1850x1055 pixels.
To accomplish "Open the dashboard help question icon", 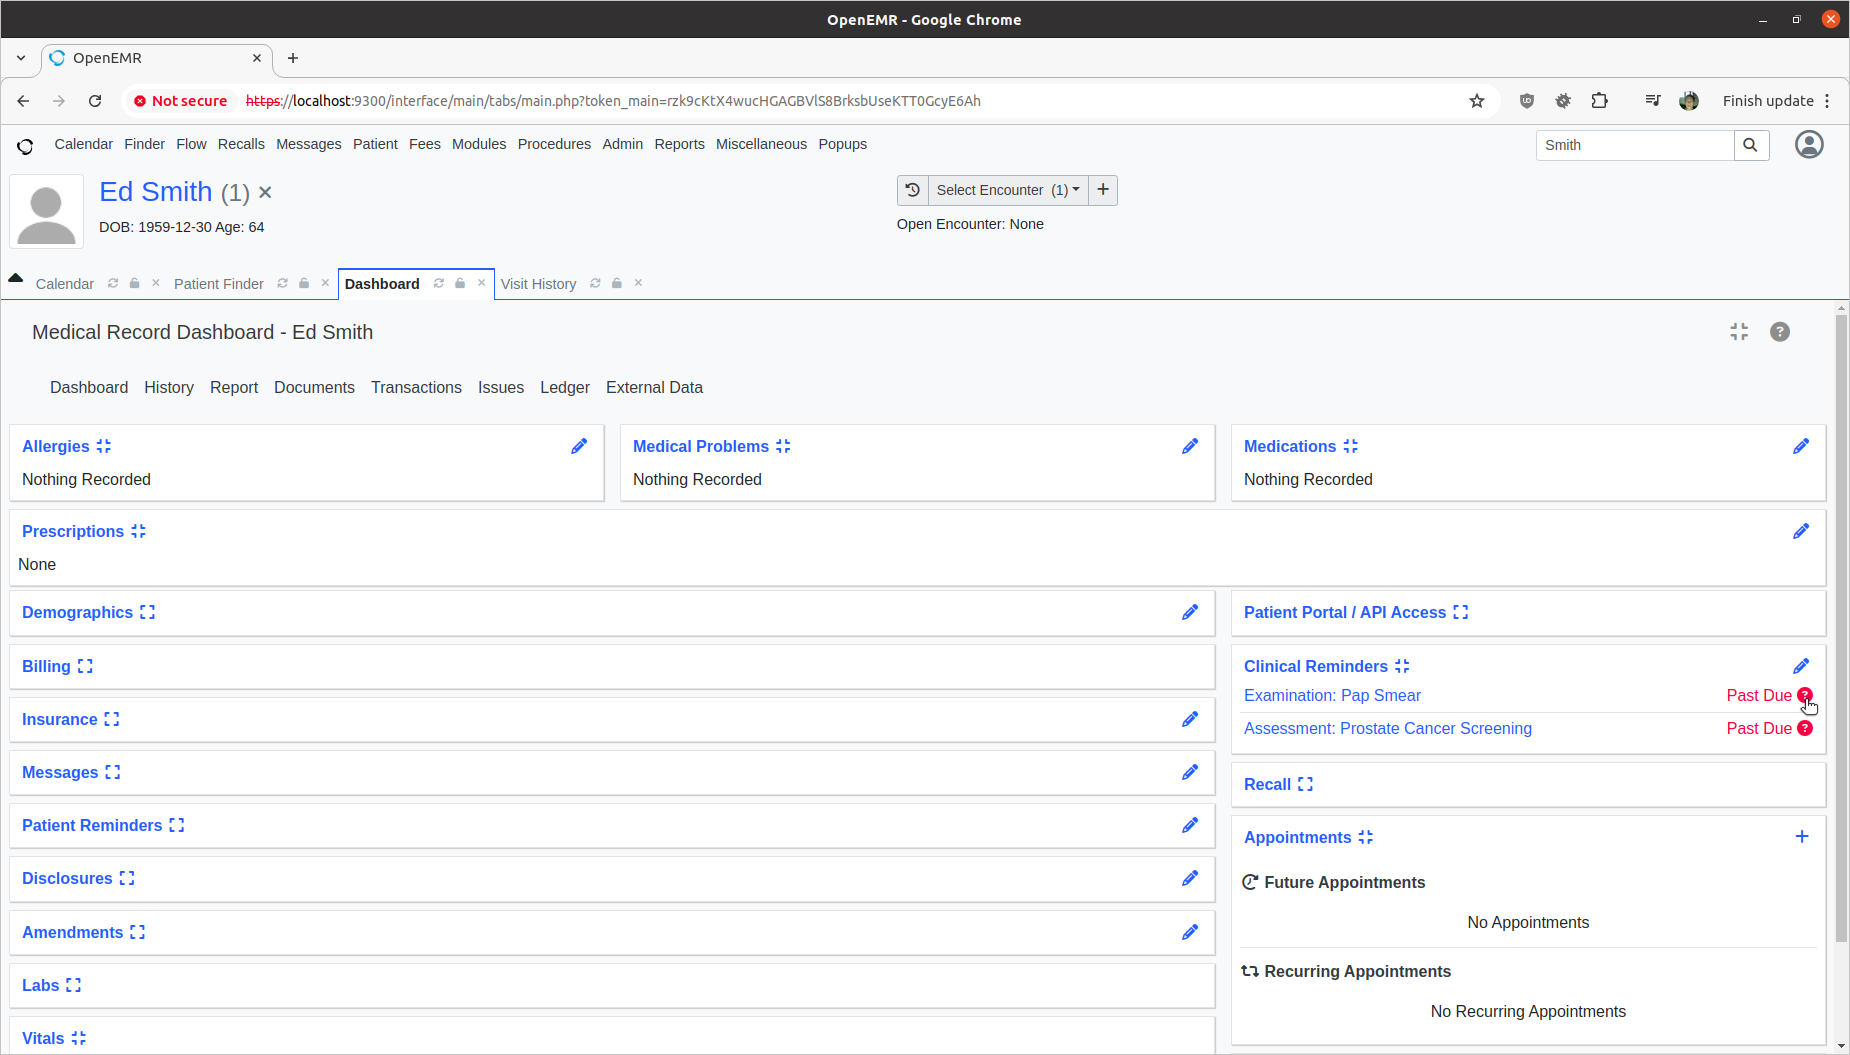I will tap(1779, 332).
